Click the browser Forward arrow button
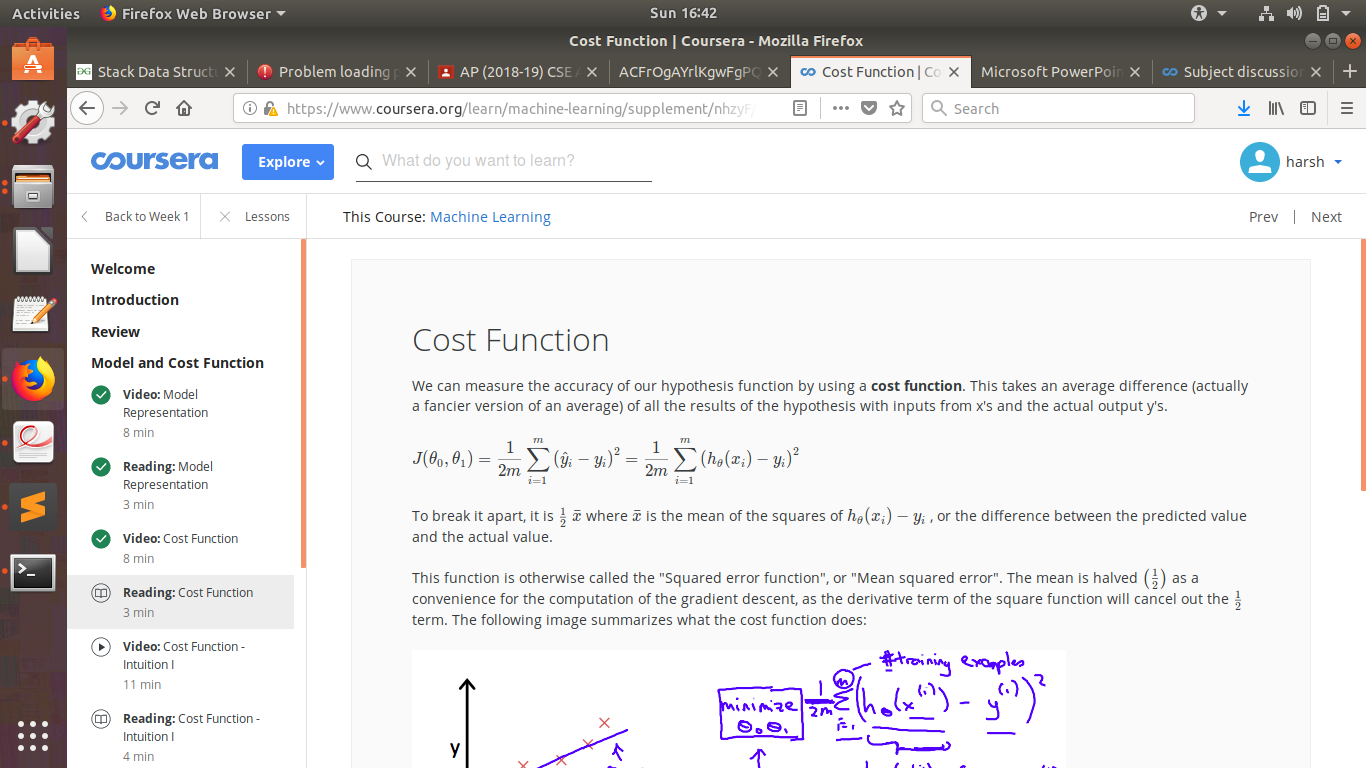Screen dimensions: 1366x768 [121, 108]
